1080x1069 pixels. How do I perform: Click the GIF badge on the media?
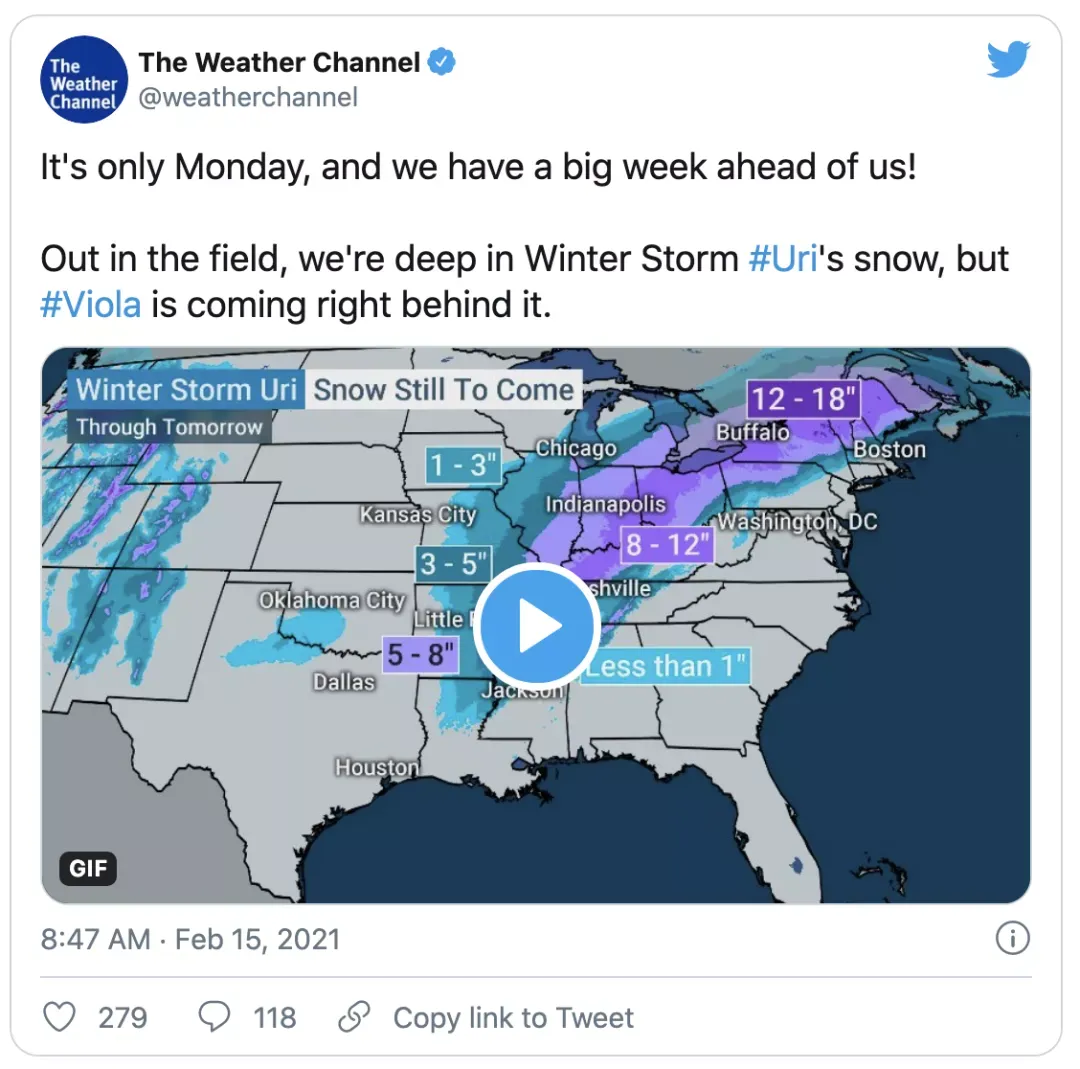[x=88, y=868]
